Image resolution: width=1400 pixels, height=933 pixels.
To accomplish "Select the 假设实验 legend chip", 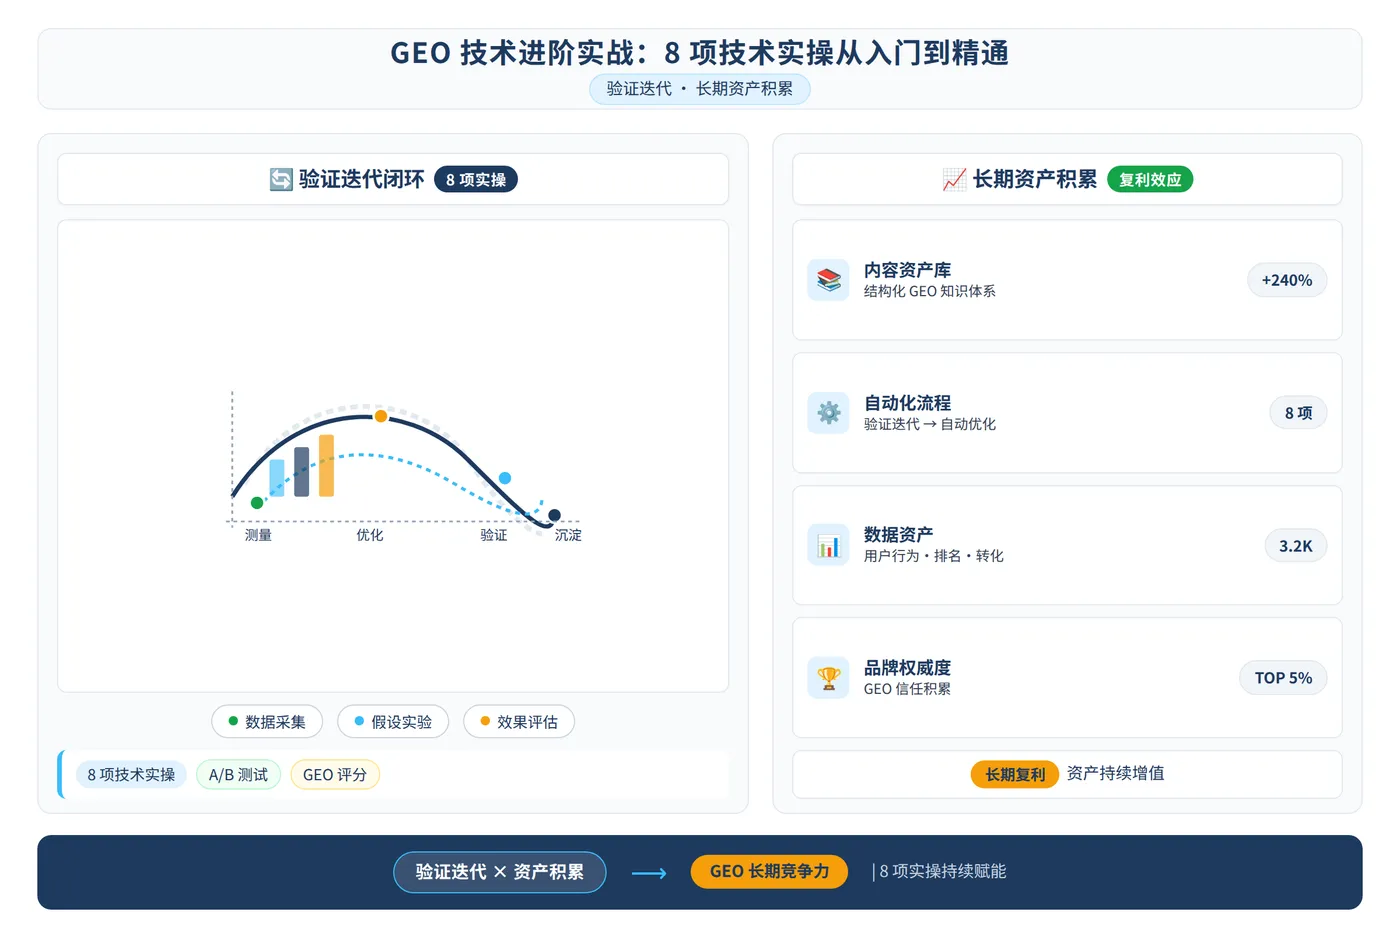I will click(x=393, y=722).
